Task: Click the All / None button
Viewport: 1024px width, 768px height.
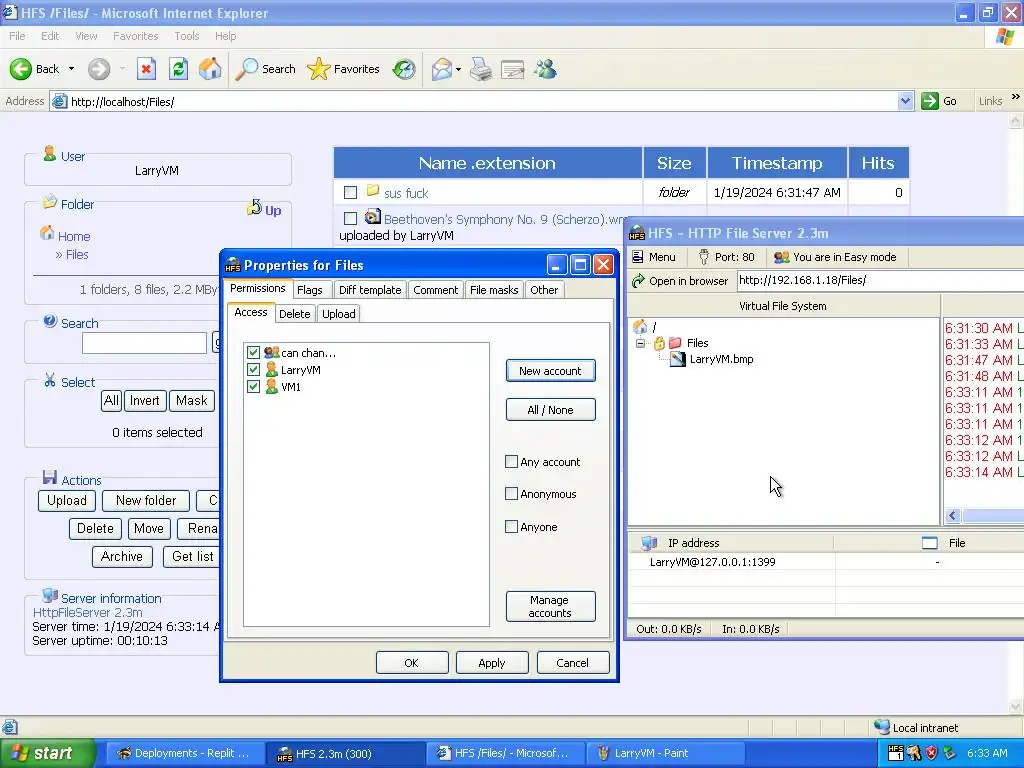Action: pyautogui.click(x=551, y=409)
